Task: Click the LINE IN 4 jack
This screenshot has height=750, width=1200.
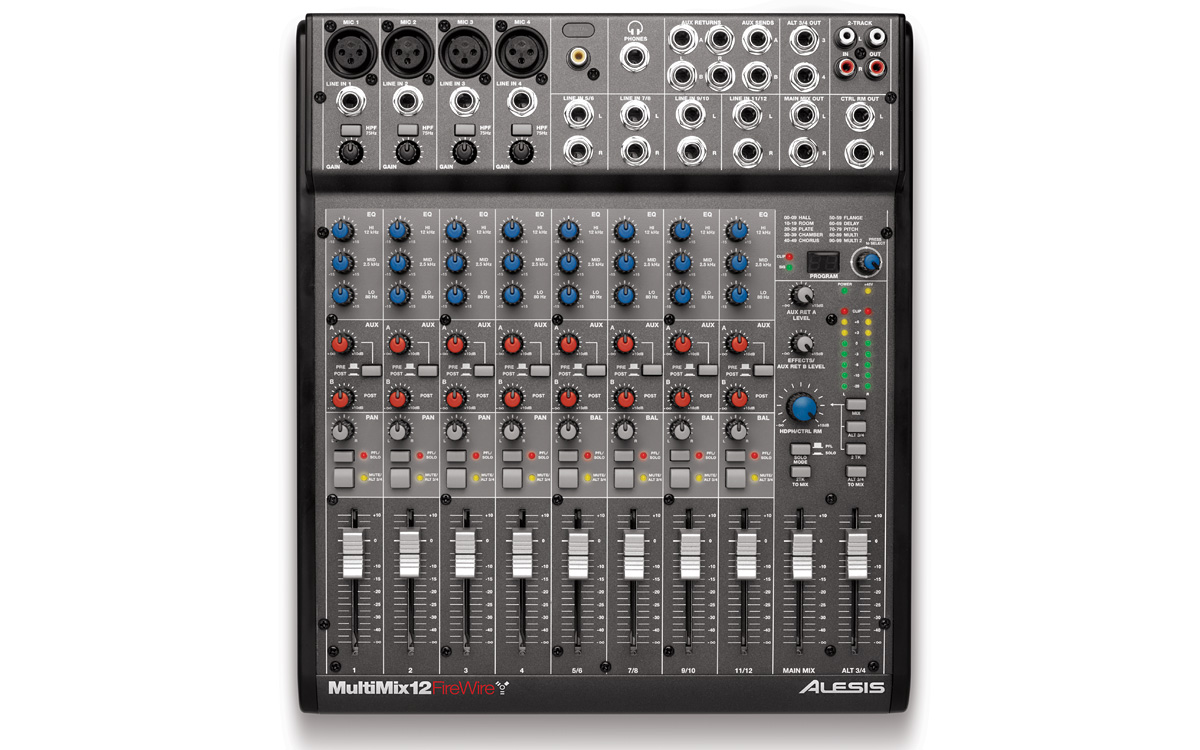Action: [x=520, y=101]
